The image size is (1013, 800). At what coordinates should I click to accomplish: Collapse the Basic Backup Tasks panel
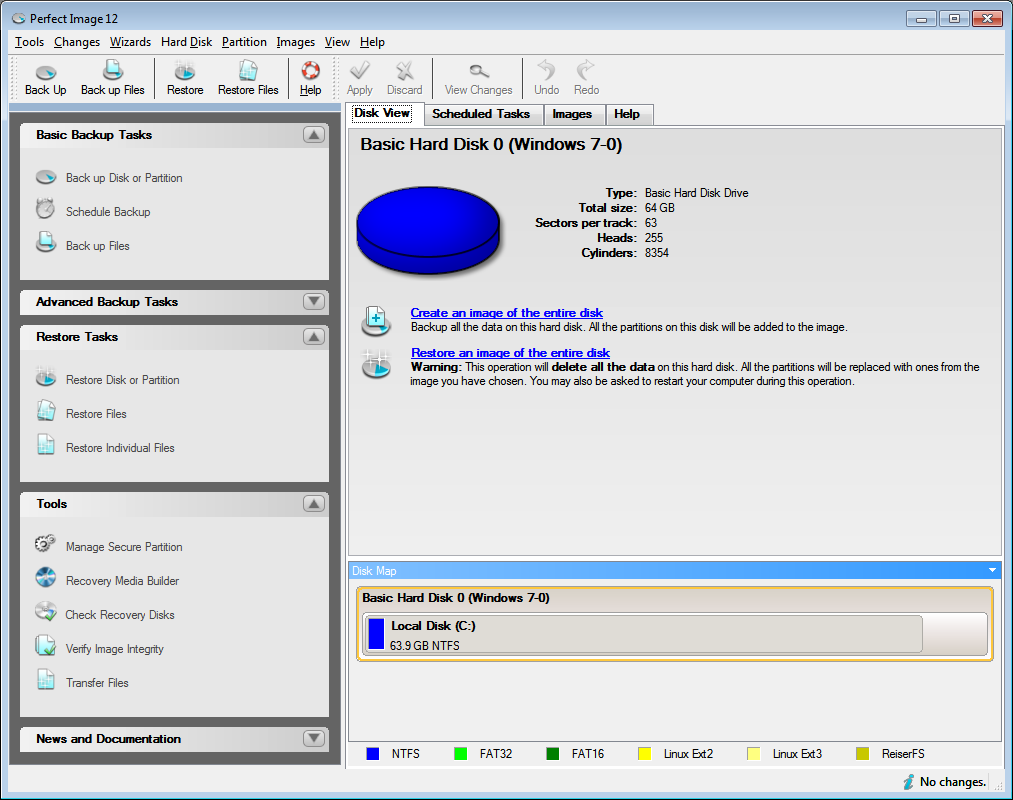click(313, 134)
